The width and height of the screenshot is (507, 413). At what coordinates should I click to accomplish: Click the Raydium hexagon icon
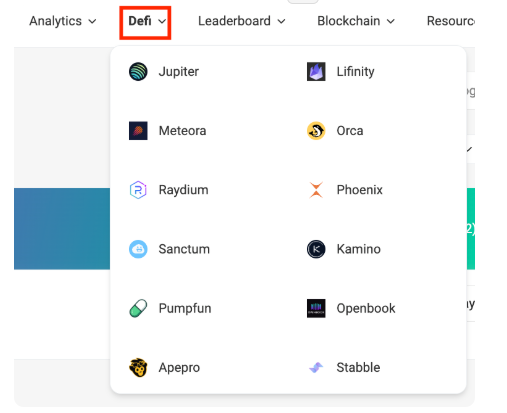click(x=138, y=190)
